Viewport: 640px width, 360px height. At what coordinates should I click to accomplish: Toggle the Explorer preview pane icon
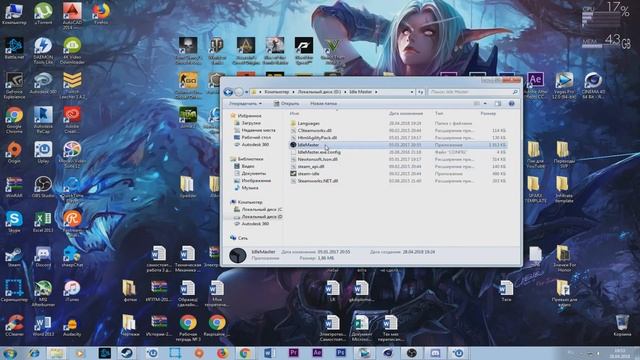coord(498,104)
